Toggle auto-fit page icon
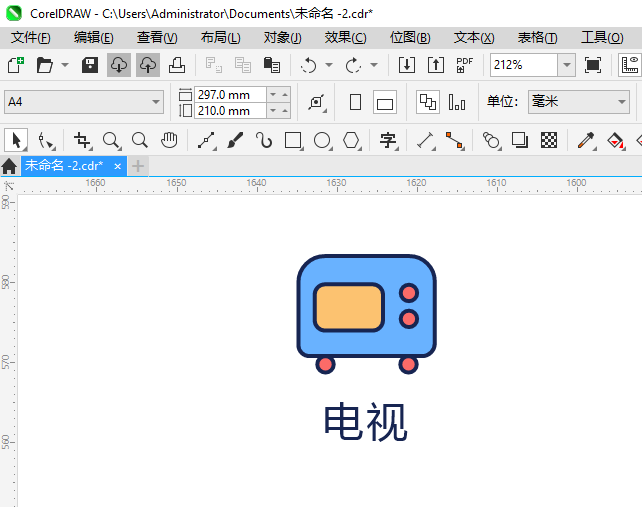 (317, 102)
